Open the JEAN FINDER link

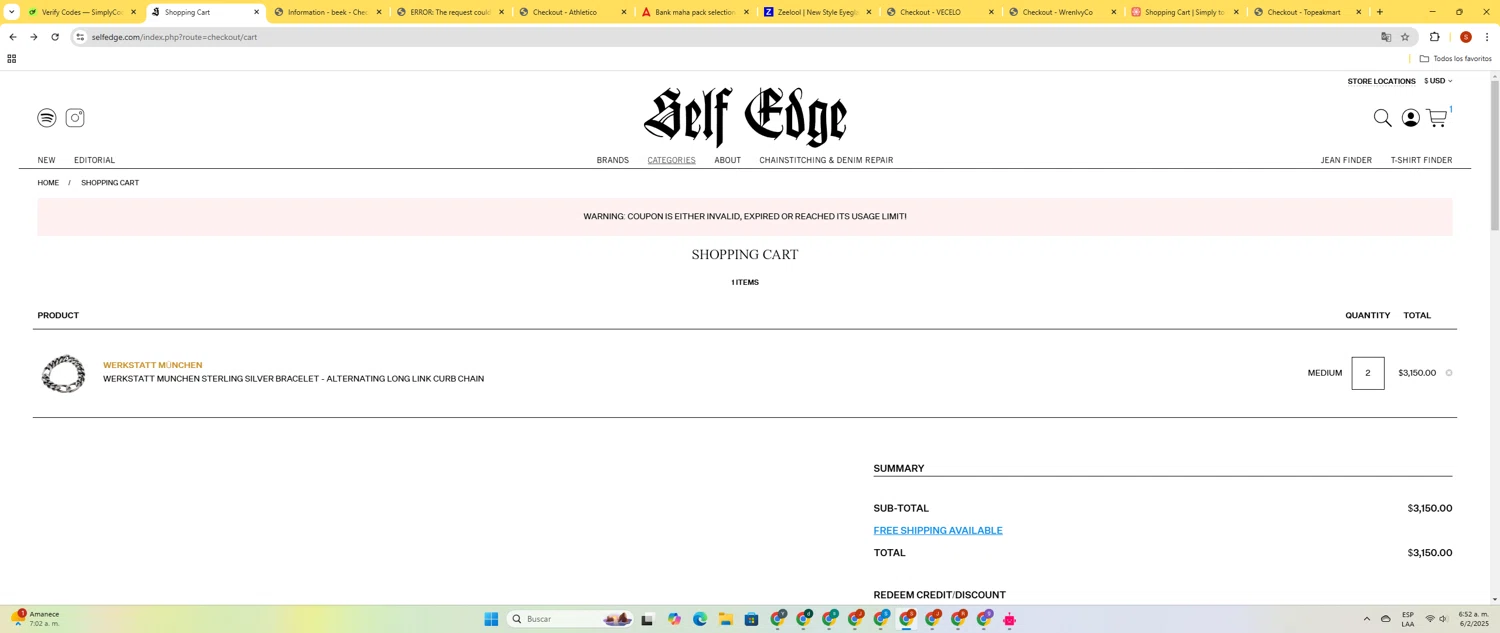[1346, 160]
